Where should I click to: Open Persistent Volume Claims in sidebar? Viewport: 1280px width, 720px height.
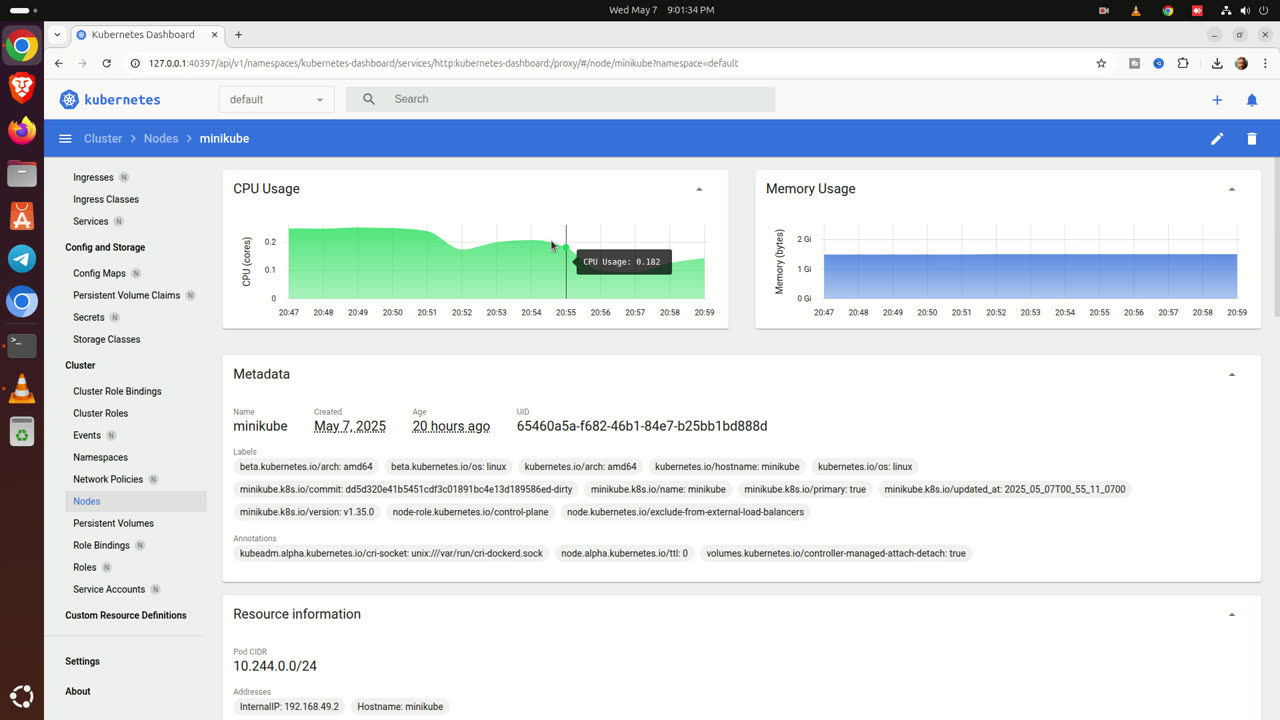pos(127,295)
